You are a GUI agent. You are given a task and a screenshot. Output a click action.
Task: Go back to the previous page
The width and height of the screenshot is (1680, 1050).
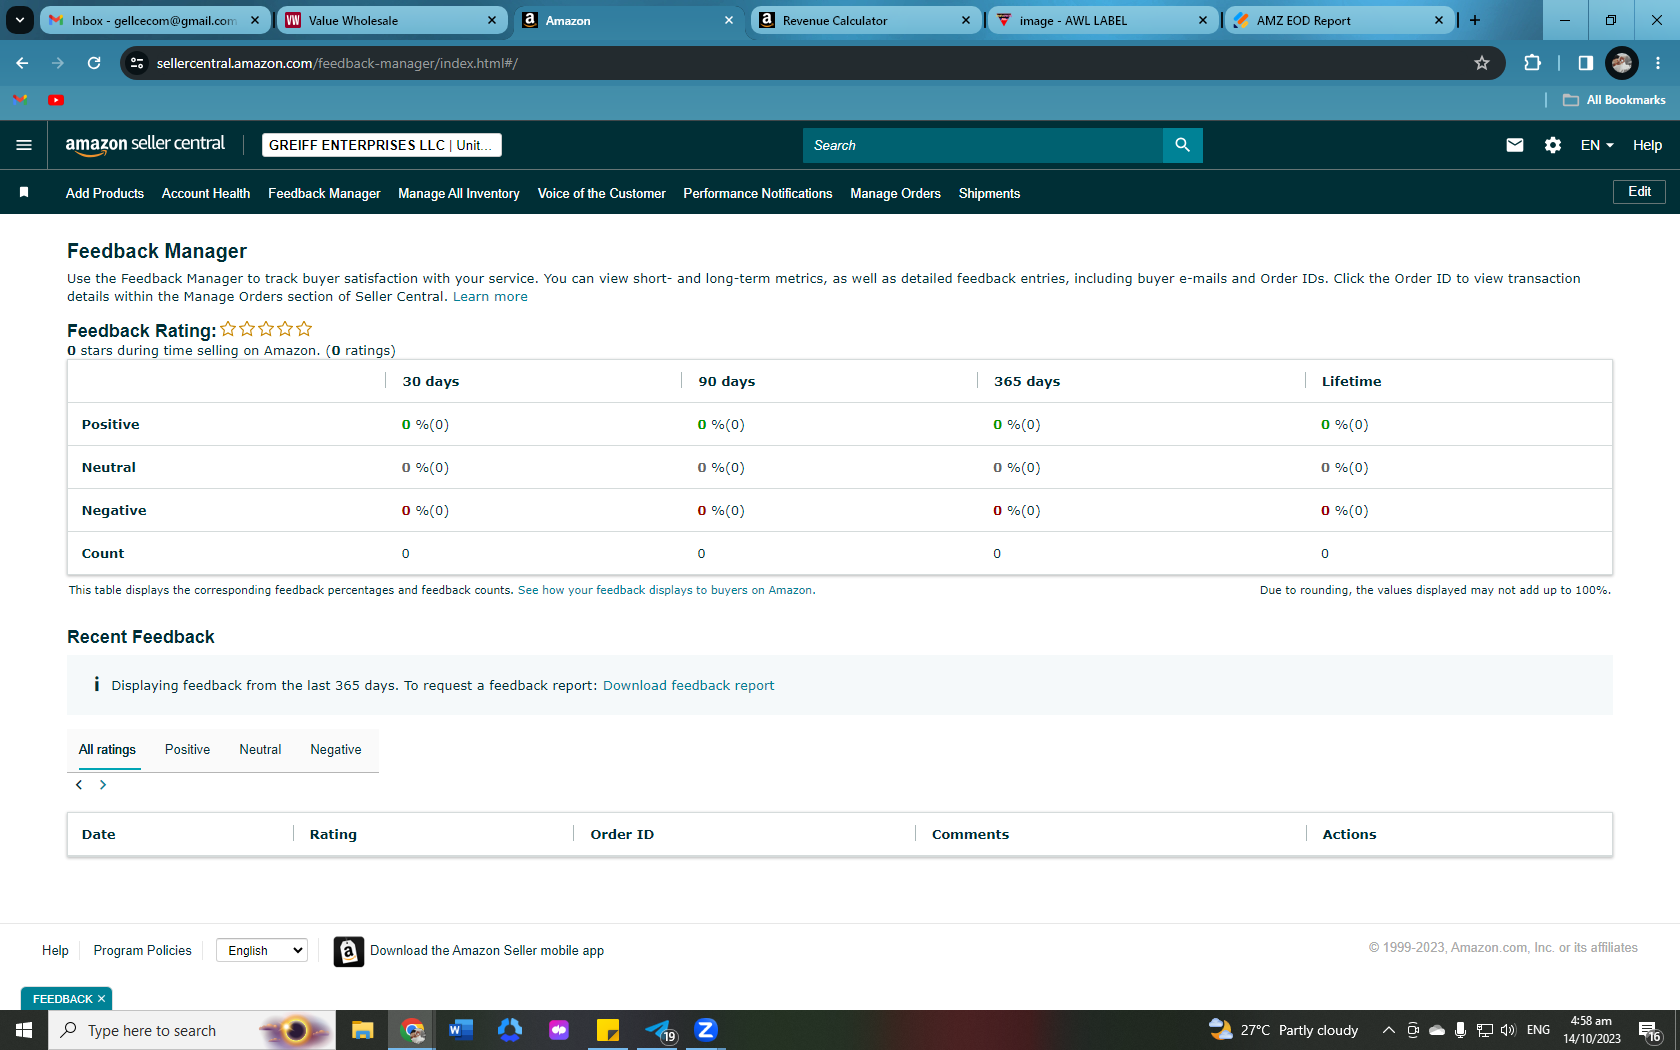point(22,63)
